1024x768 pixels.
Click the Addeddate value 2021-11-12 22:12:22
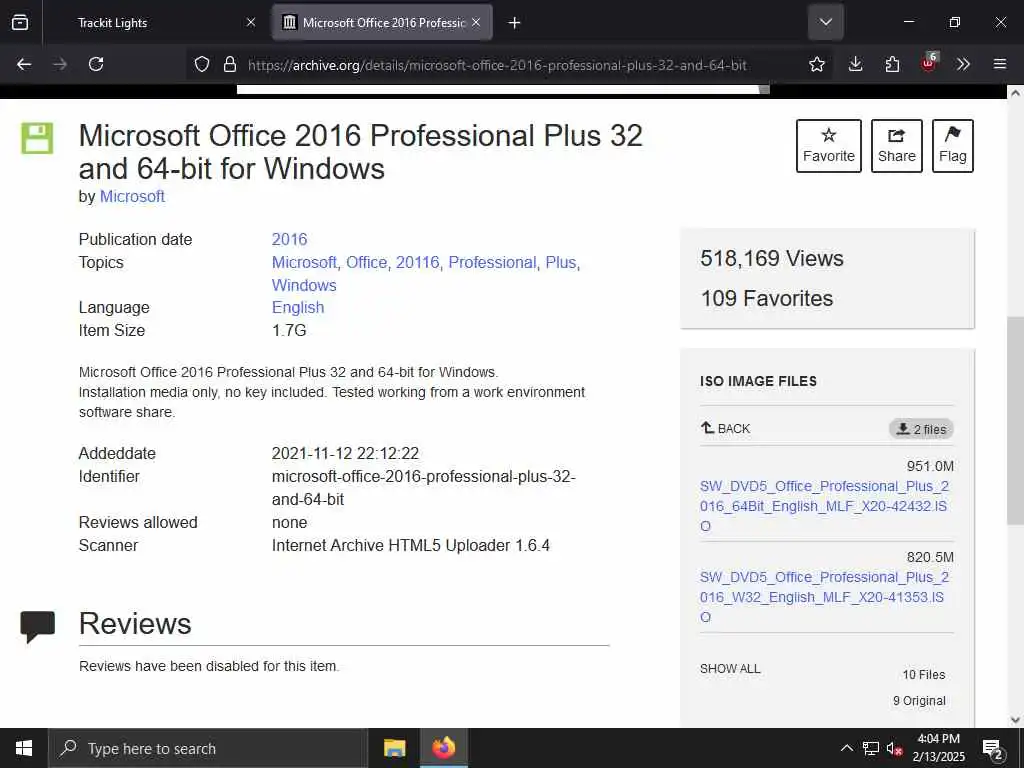(x=345, y=453)
